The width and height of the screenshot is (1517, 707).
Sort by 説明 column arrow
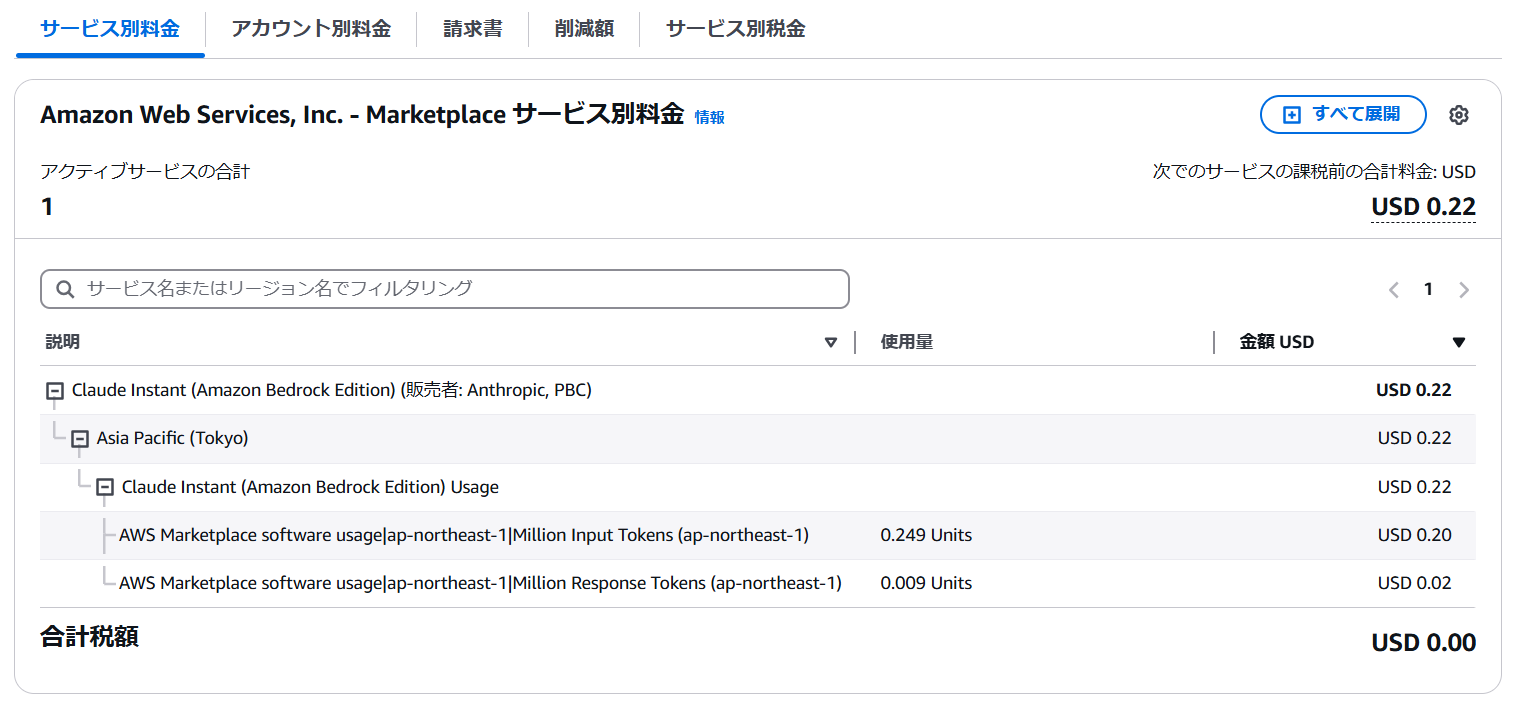(x=830, y=342)
